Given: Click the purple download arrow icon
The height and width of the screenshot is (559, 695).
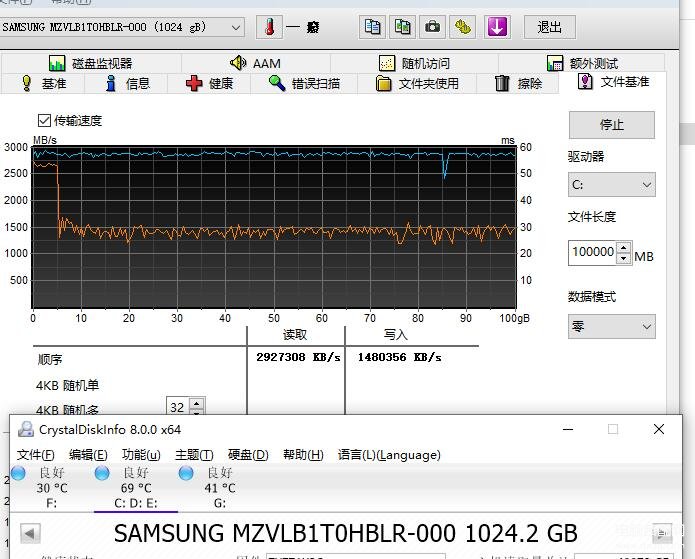Looking at the screenshot, I should 497,27.
